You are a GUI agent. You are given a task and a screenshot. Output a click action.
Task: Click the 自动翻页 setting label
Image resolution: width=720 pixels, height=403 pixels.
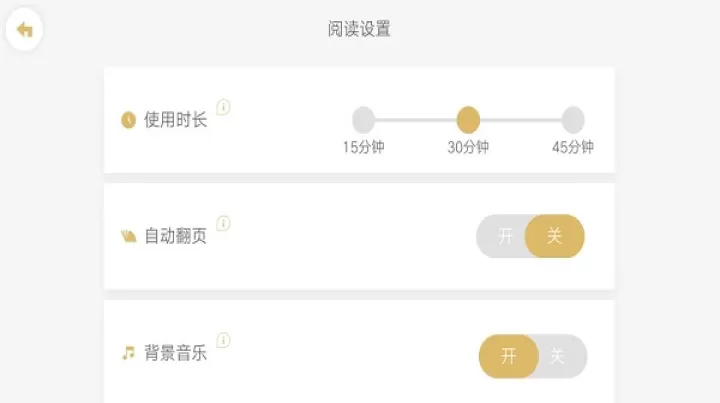(x=176, y=237)
